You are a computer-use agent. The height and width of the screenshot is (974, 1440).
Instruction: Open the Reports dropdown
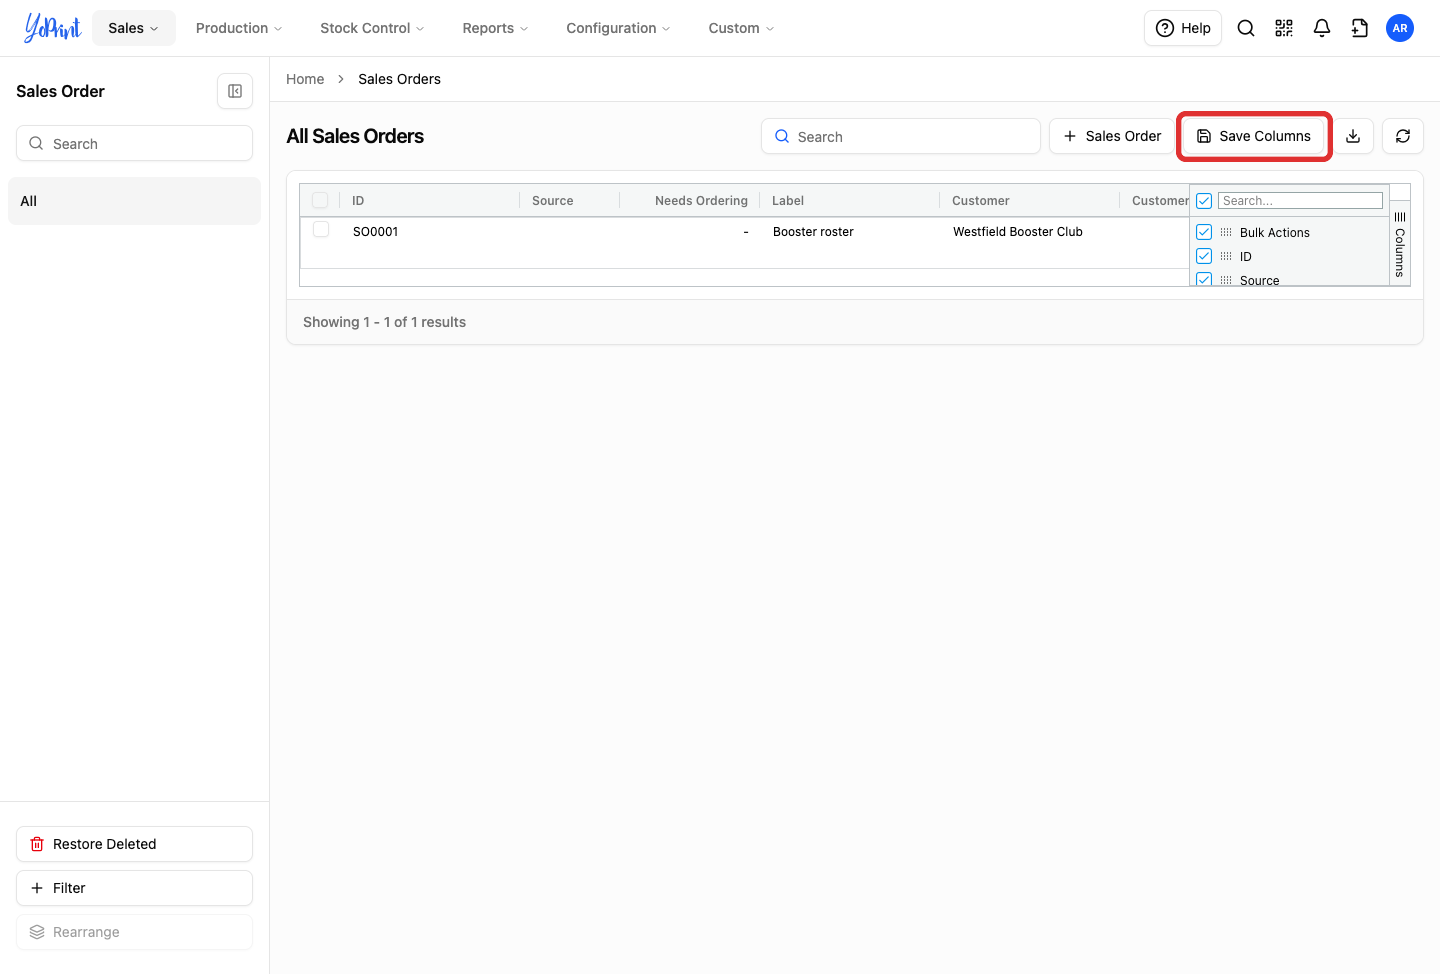495,28
